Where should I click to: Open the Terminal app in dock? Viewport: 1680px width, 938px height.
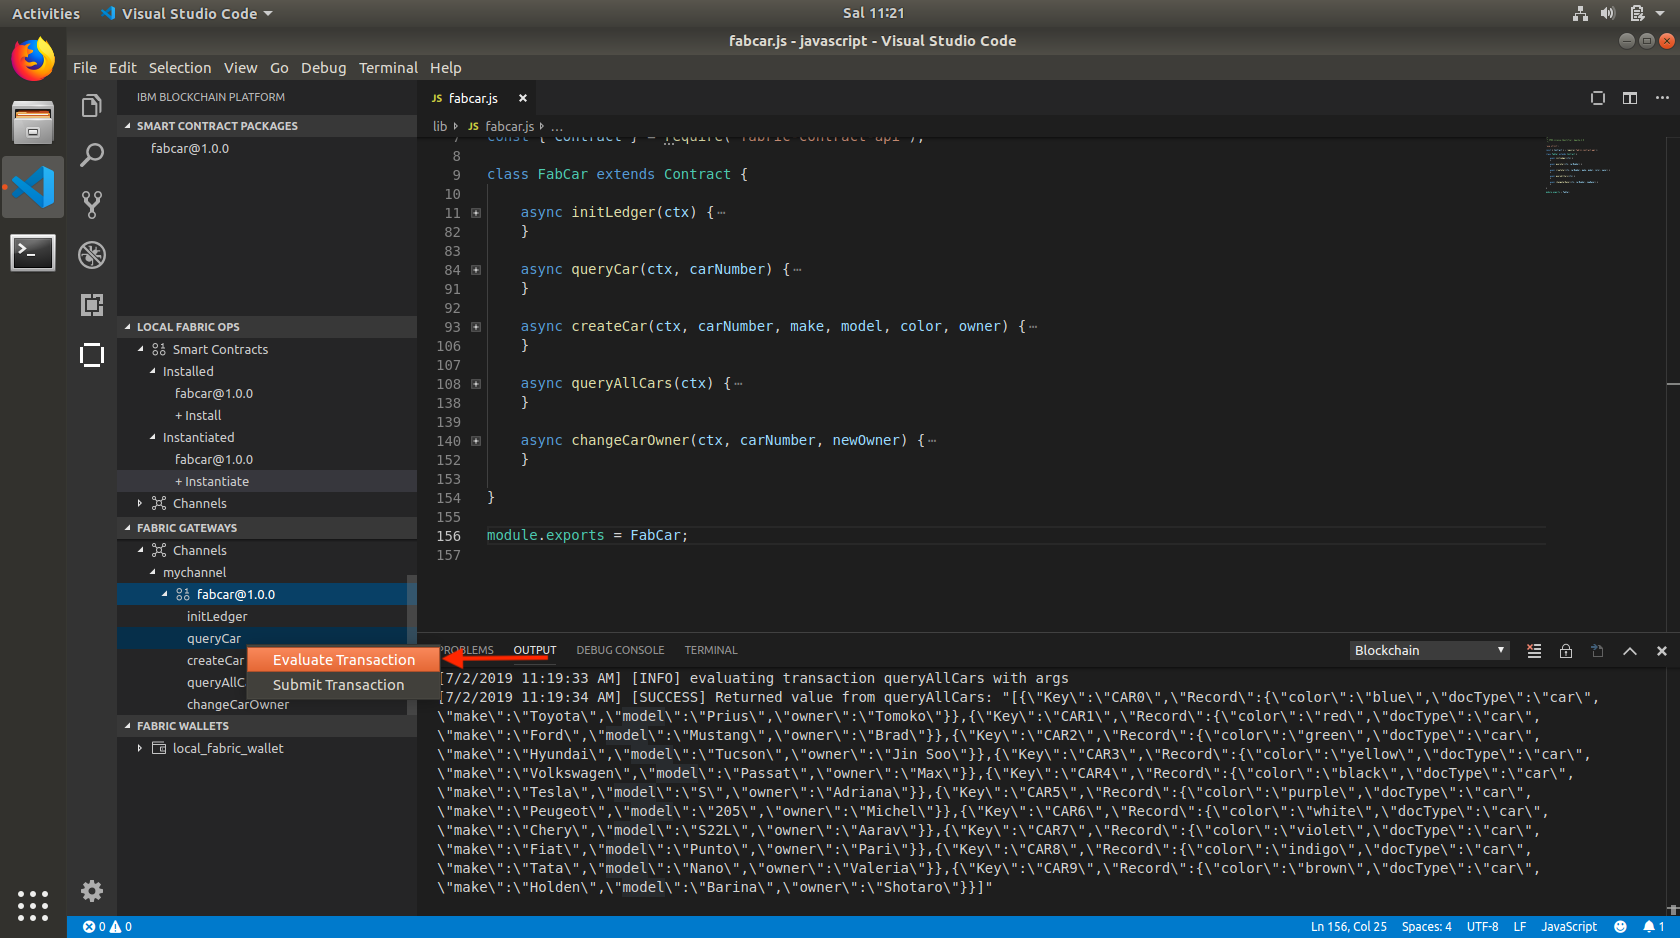33,252
